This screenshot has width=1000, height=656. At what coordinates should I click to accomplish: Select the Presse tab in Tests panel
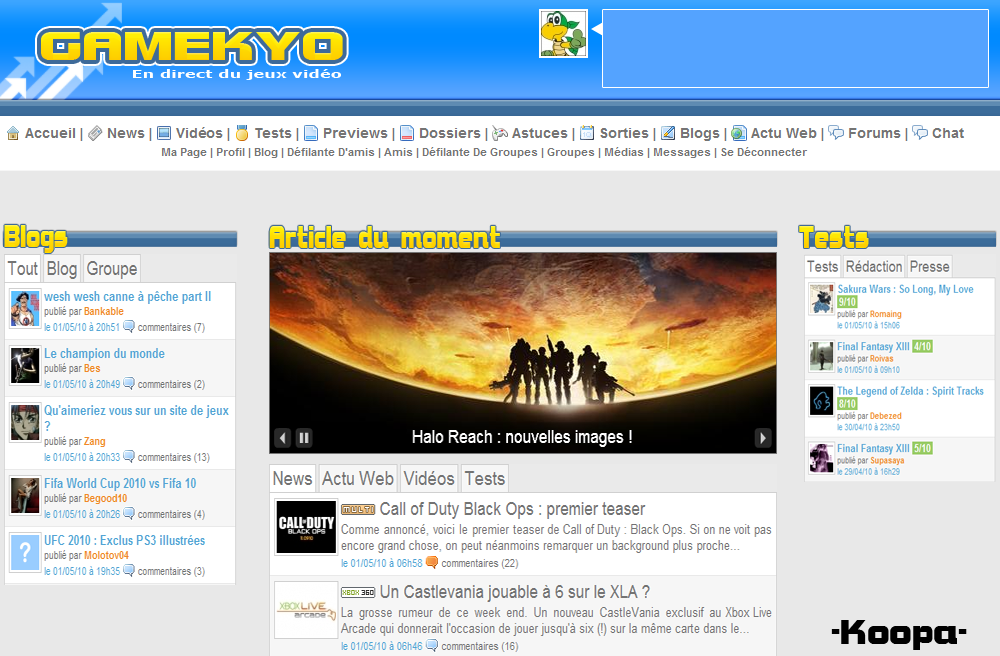coord(929,266)
